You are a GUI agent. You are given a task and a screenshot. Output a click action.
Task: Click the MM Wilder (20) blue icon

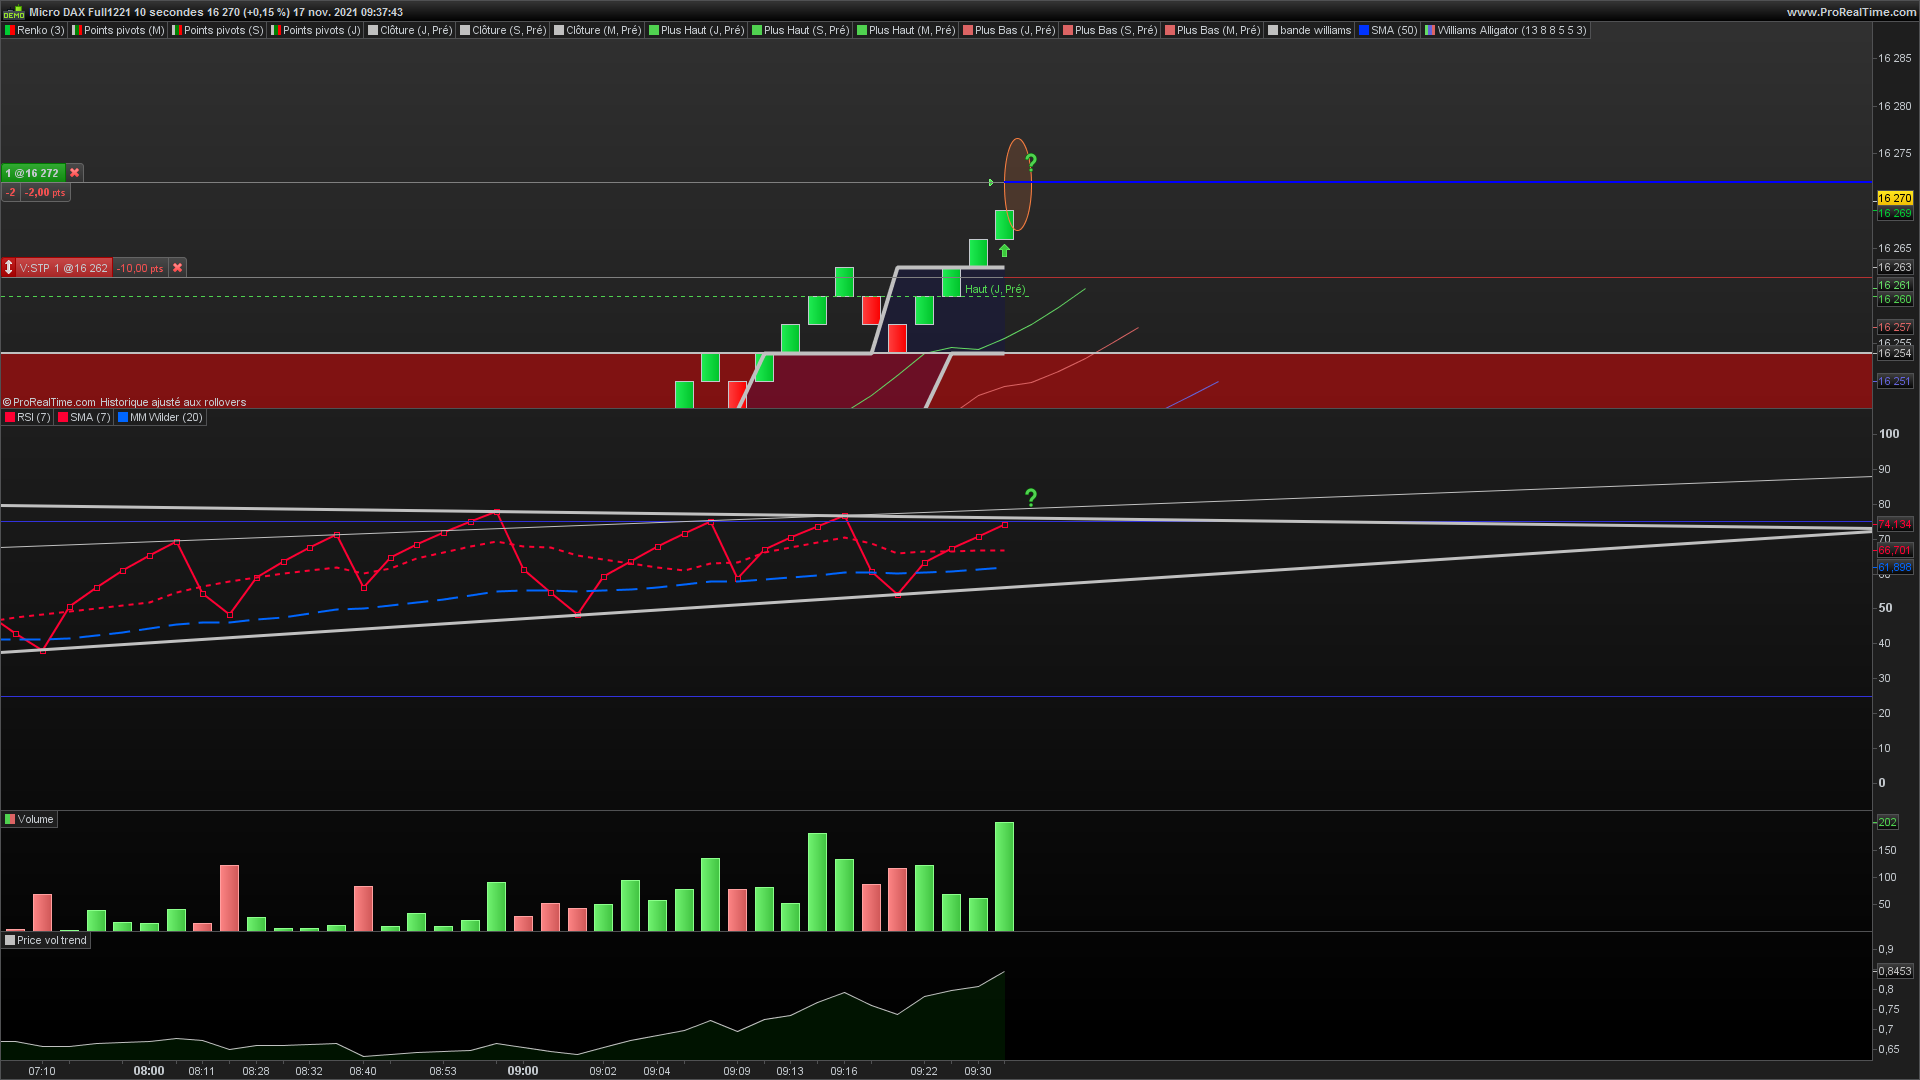pyautogui.click(x=123, y=418)
